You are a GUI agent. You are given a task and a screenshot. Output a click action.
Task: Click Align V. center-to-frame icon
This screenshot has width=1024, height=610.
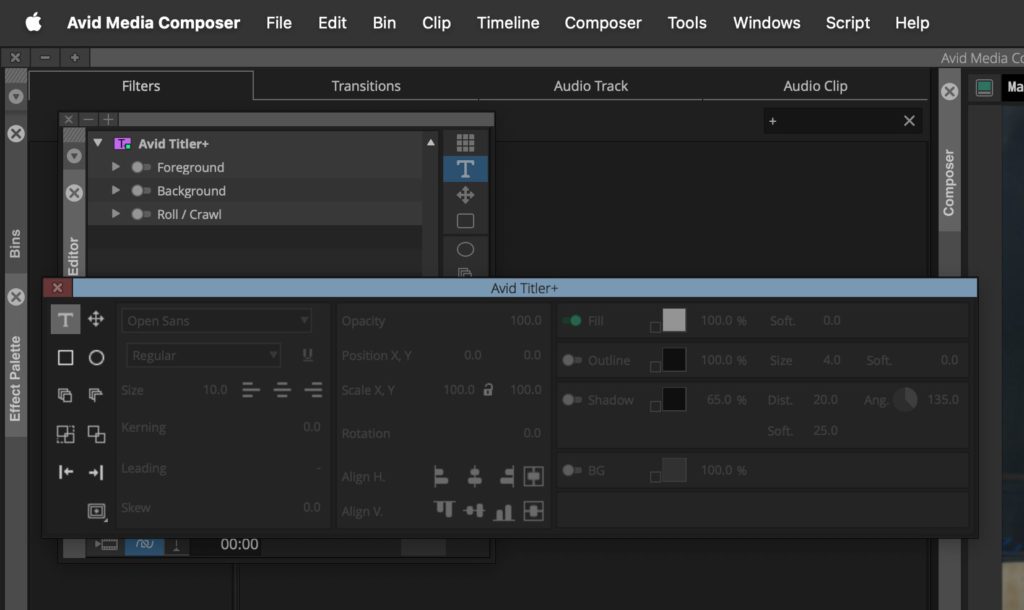click(534, 511)
